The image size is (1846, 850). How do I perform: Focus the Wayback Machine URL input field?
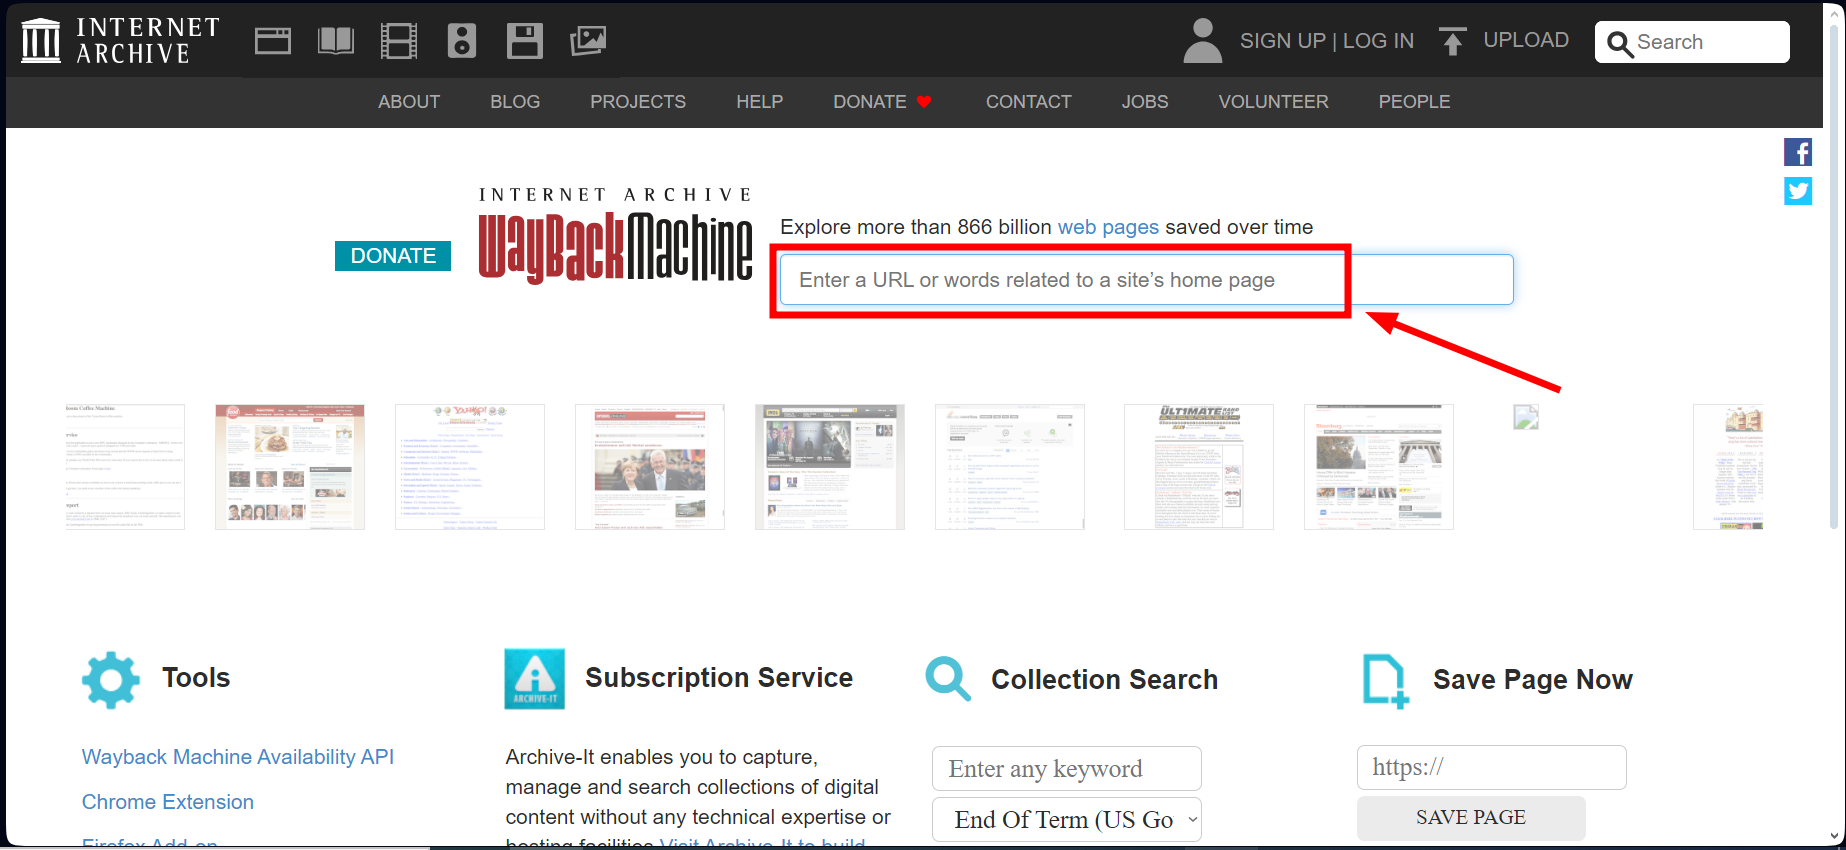[1146, 280]
